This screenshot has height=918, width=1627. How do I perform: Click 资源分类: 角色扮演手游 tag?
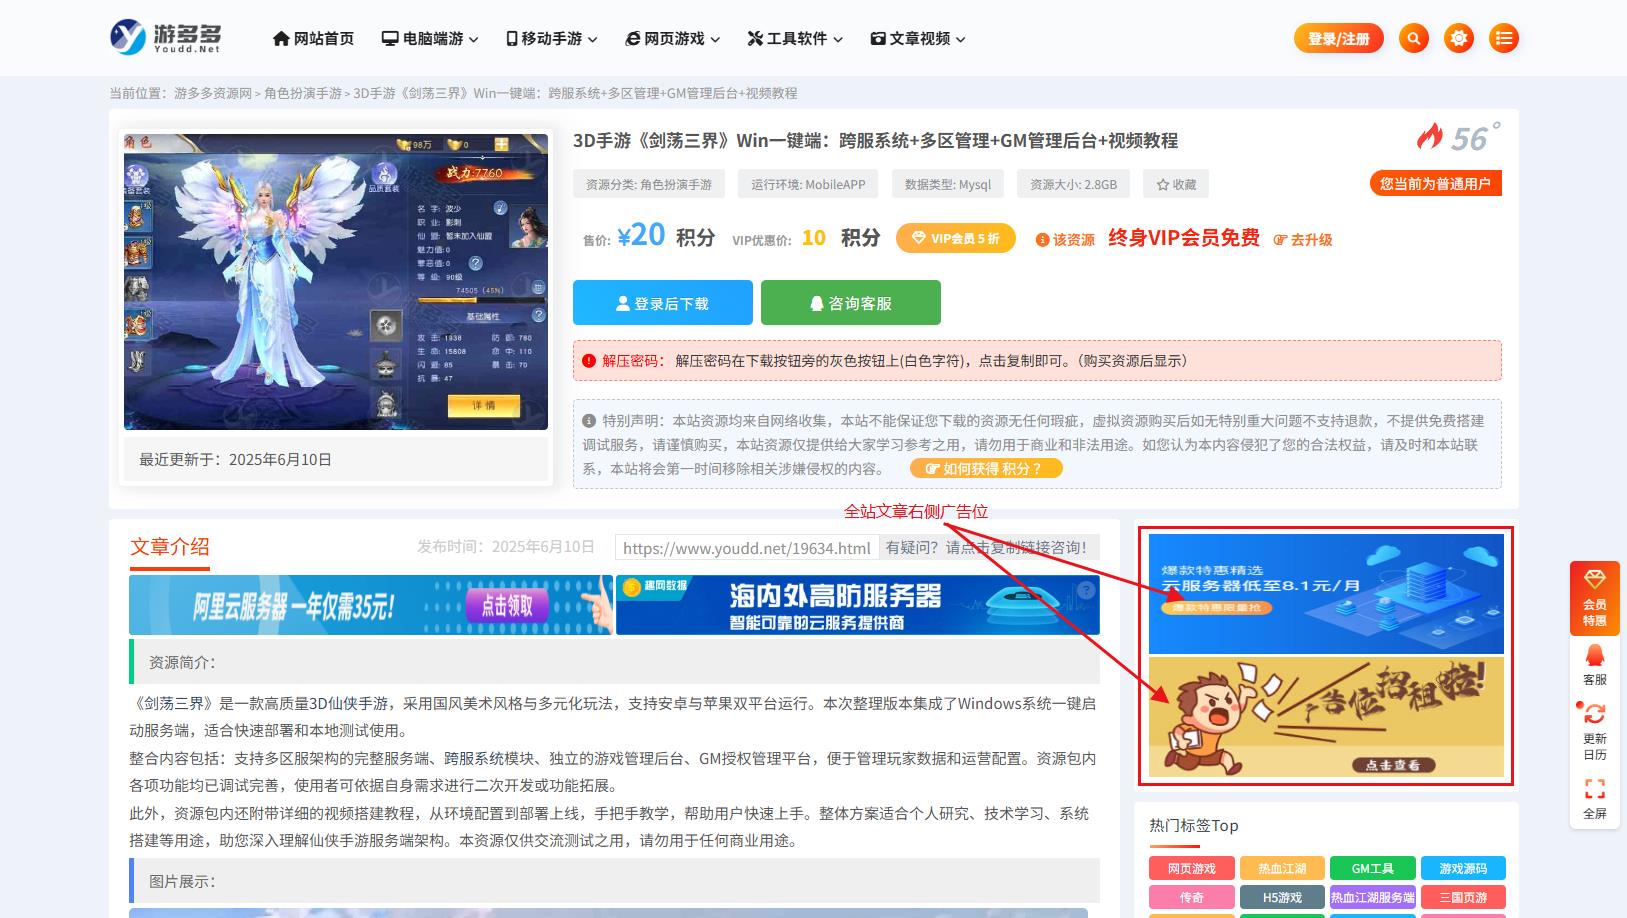point(649,184)
